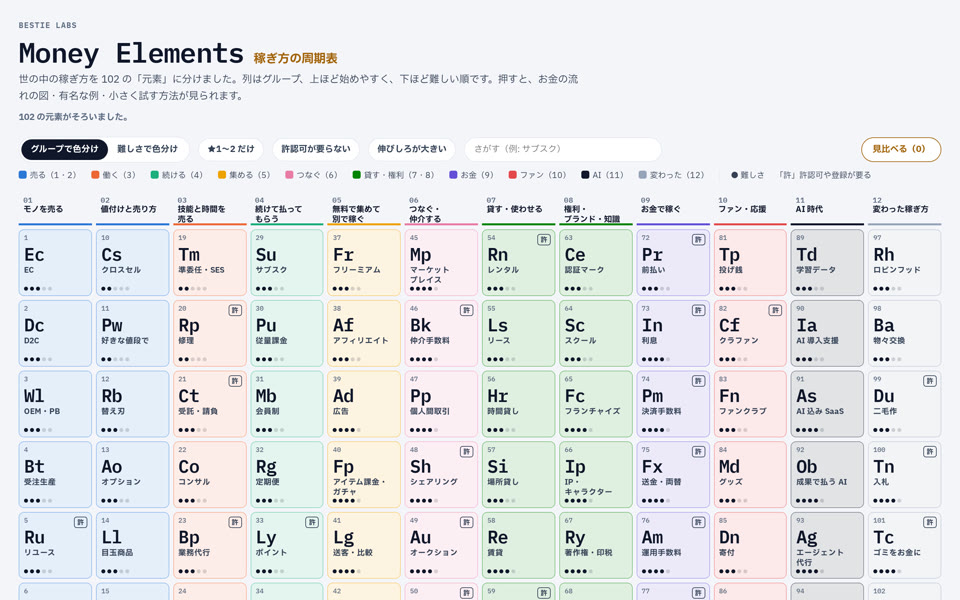
Task: Click orange 働く (3) legend swatch
Action: pyautogui.click(x=95, y=175)
